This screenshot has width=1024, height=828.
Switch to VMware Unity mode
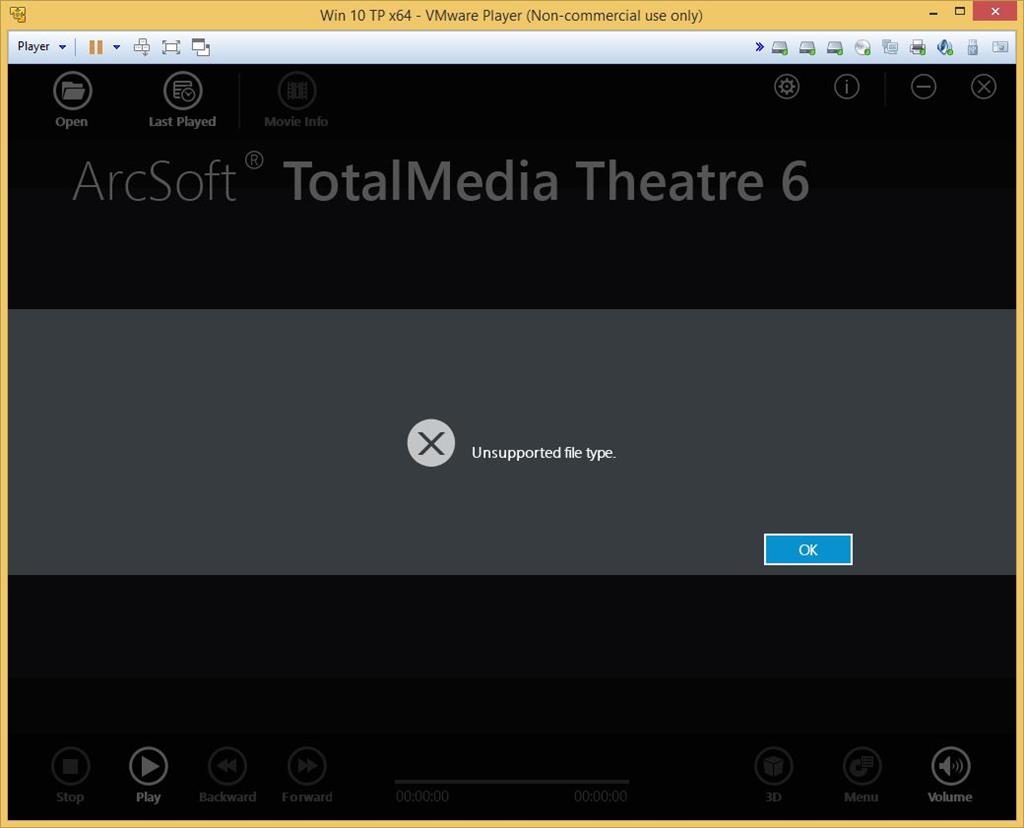coord(200,47)
